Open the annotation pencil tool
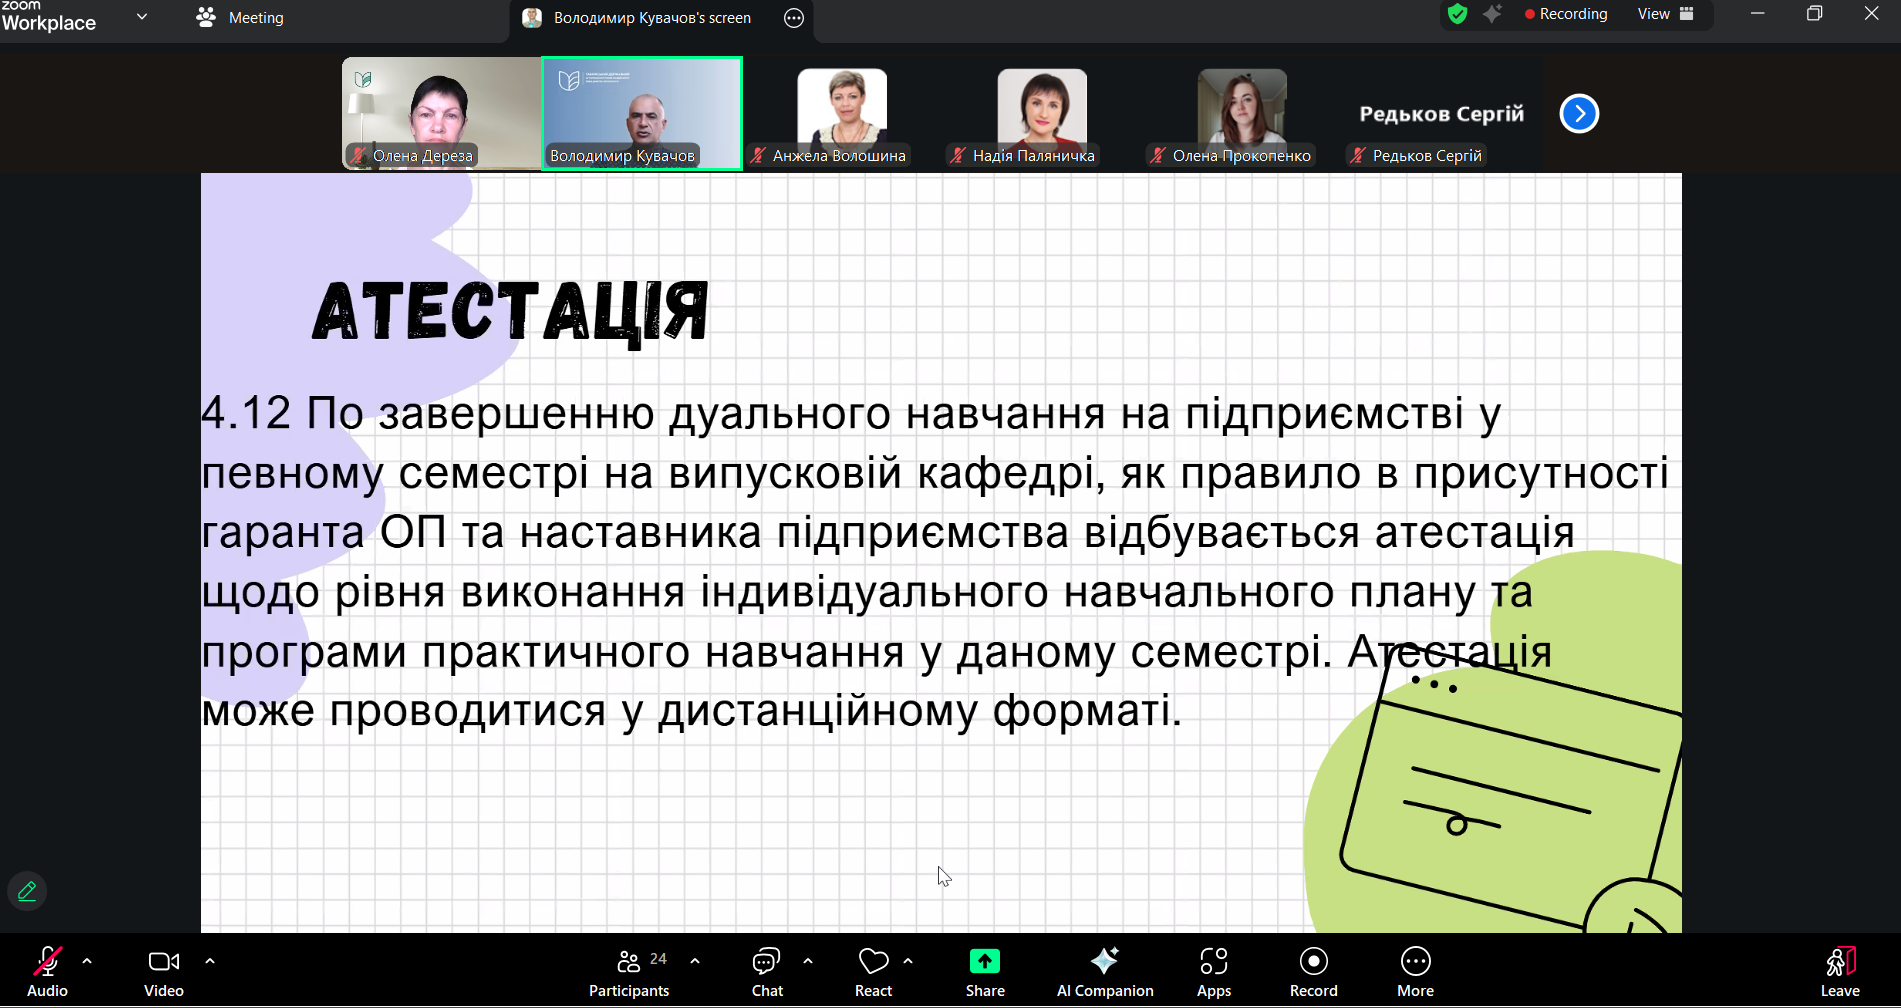Image resolution: width=1901 pixels, height=1008 pixels. pyautogui.click(x=27, y=891)
